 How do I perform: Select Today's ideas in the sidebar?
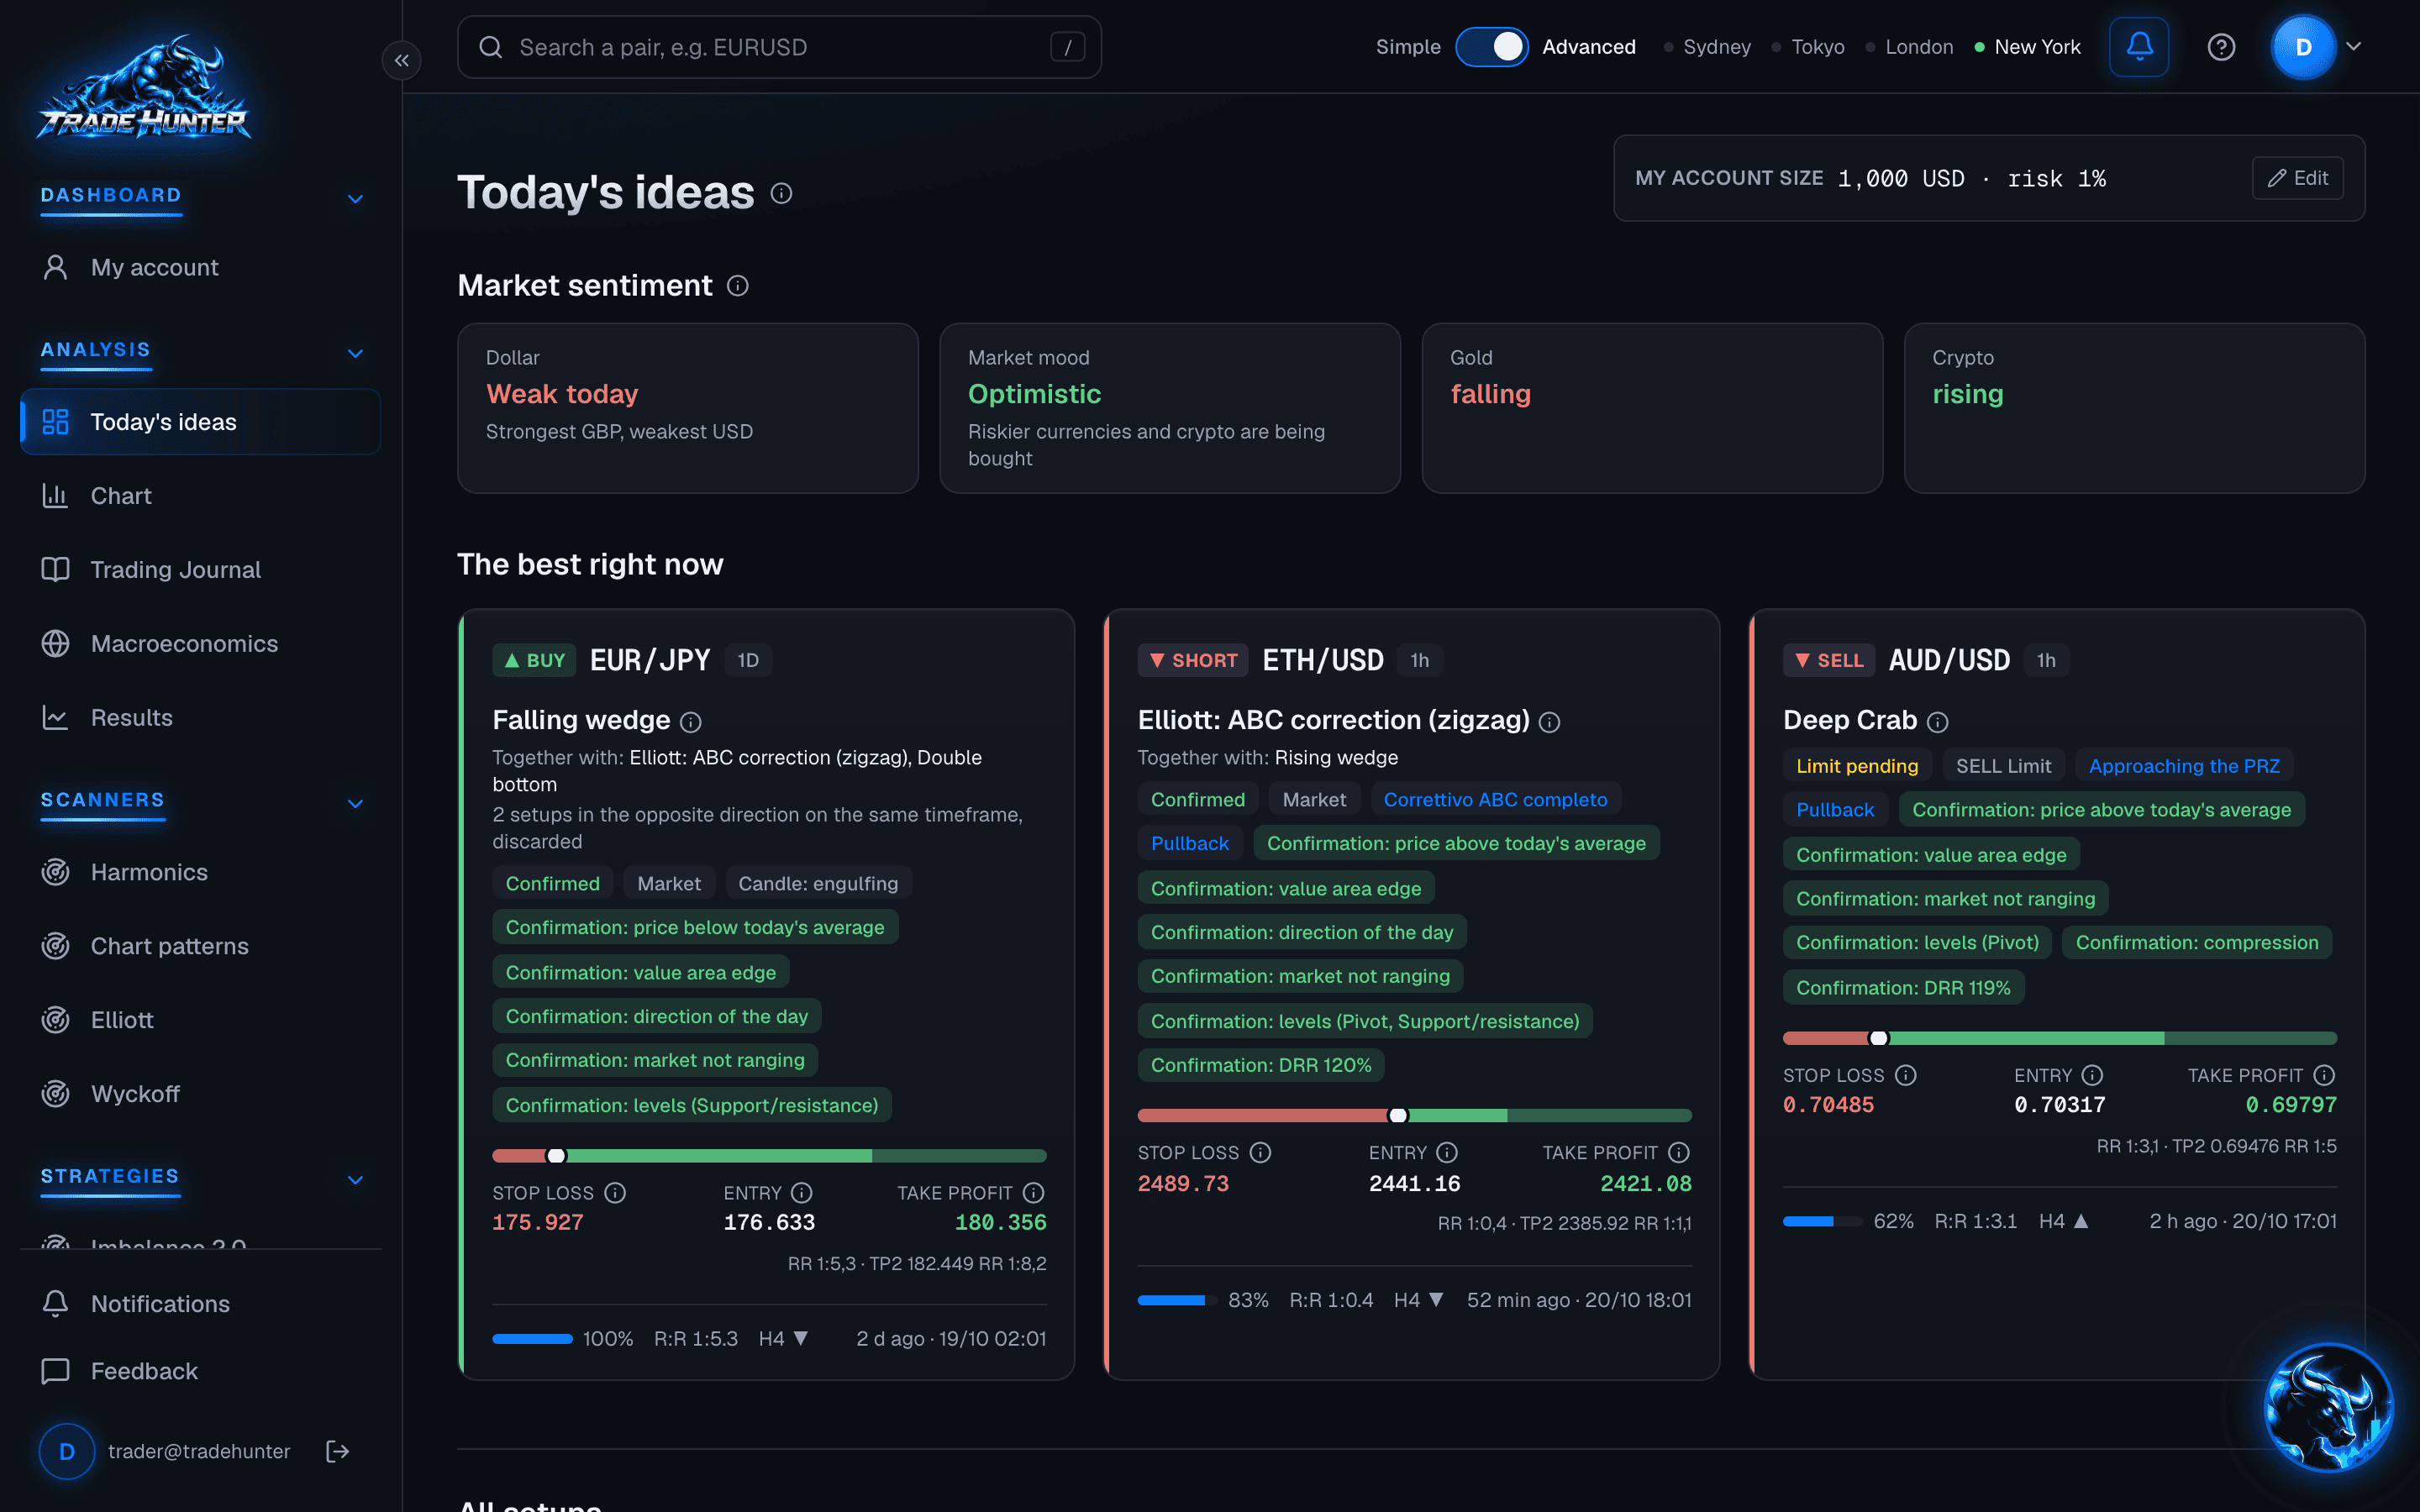200,422
